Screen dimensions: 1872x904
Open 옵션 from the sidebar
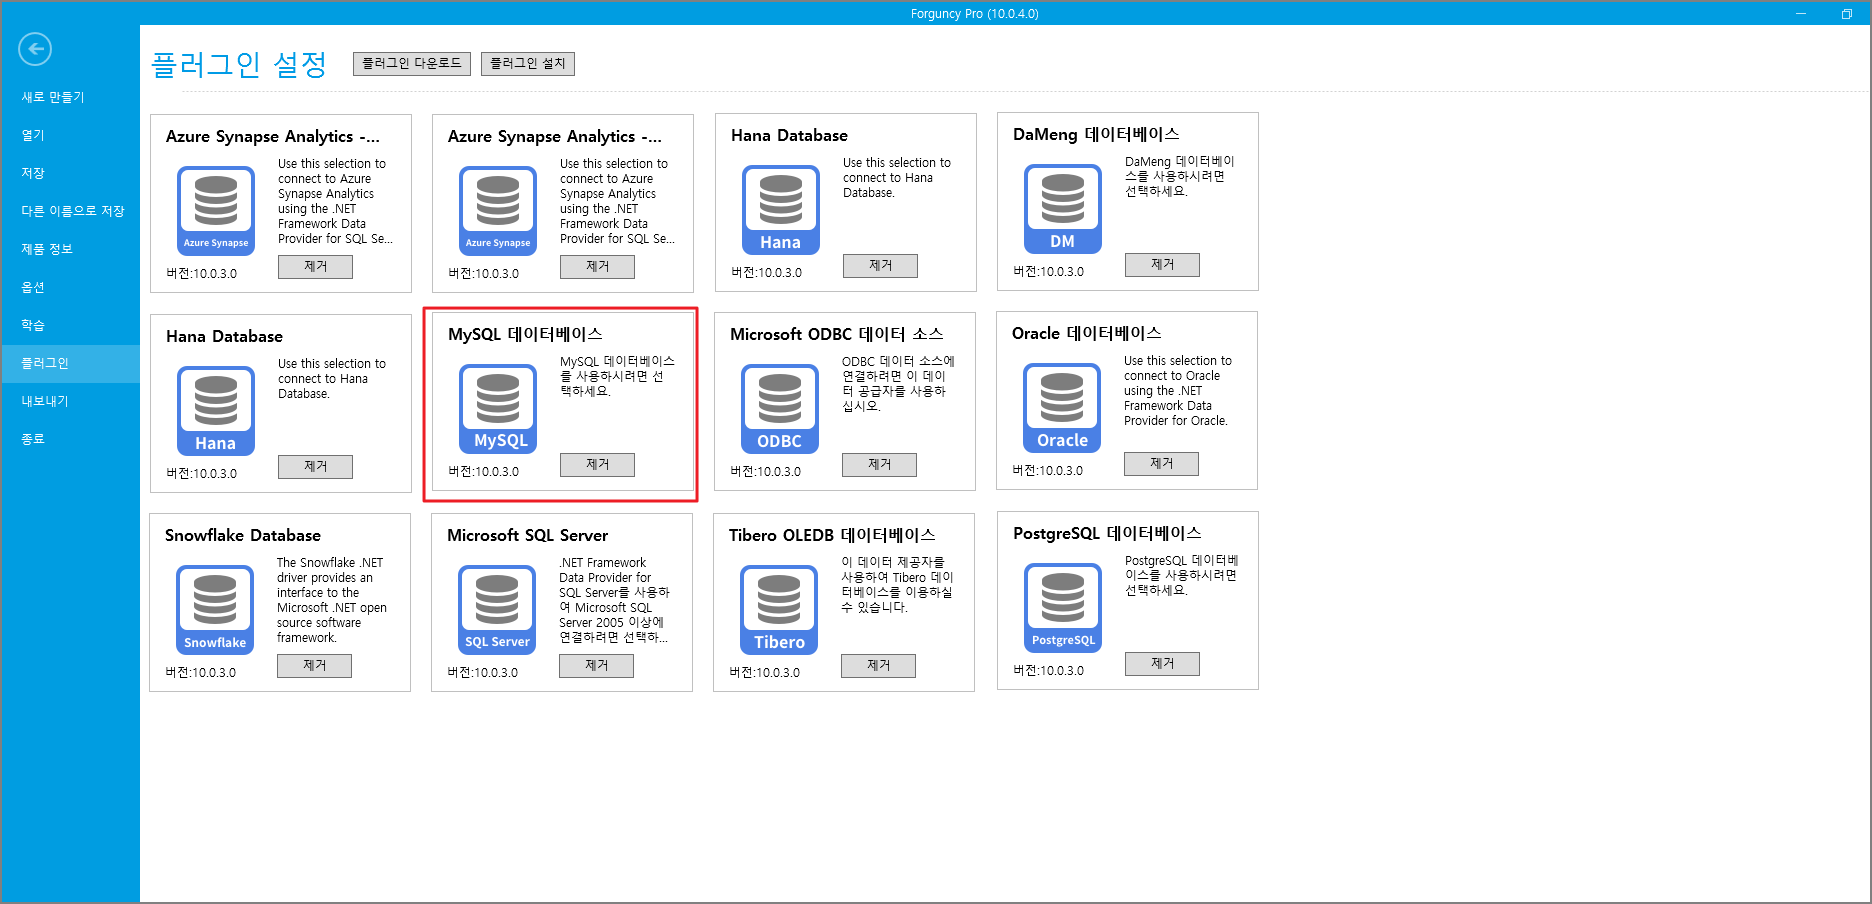tap(33, 287)
